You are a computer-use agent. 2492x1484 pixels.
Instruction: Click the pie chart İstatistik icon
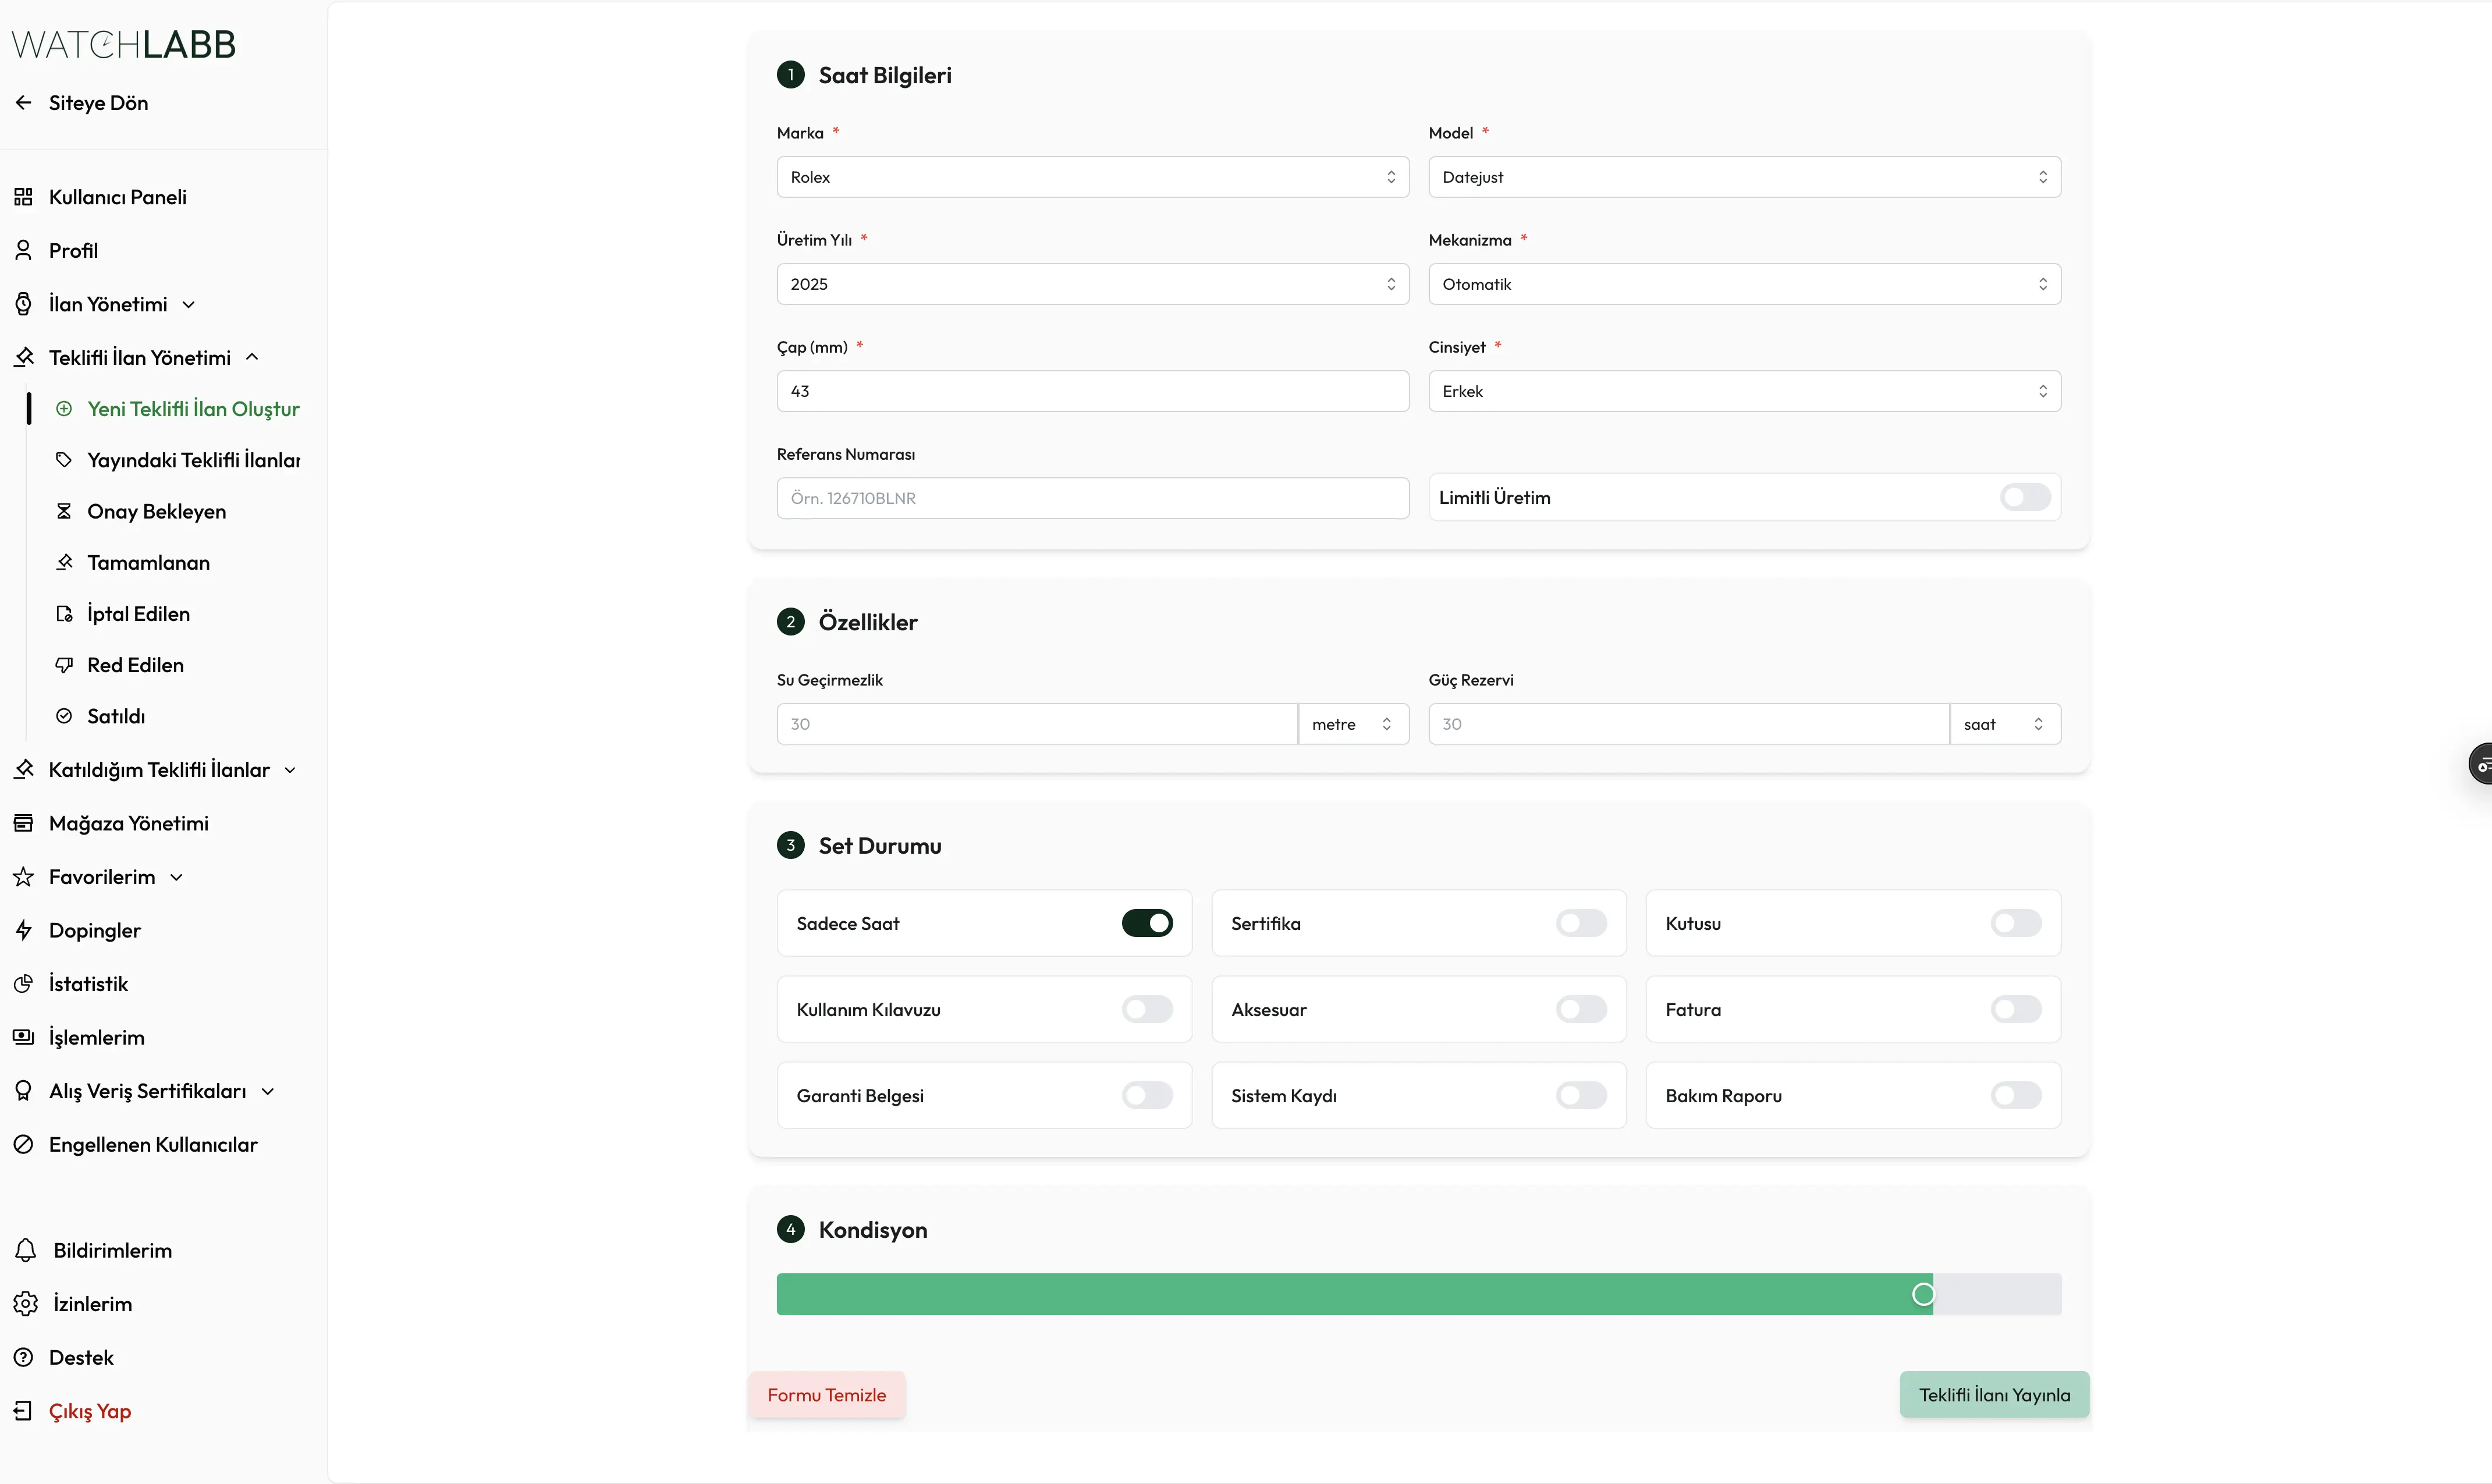pyautogui.click(x=24, y=984)
